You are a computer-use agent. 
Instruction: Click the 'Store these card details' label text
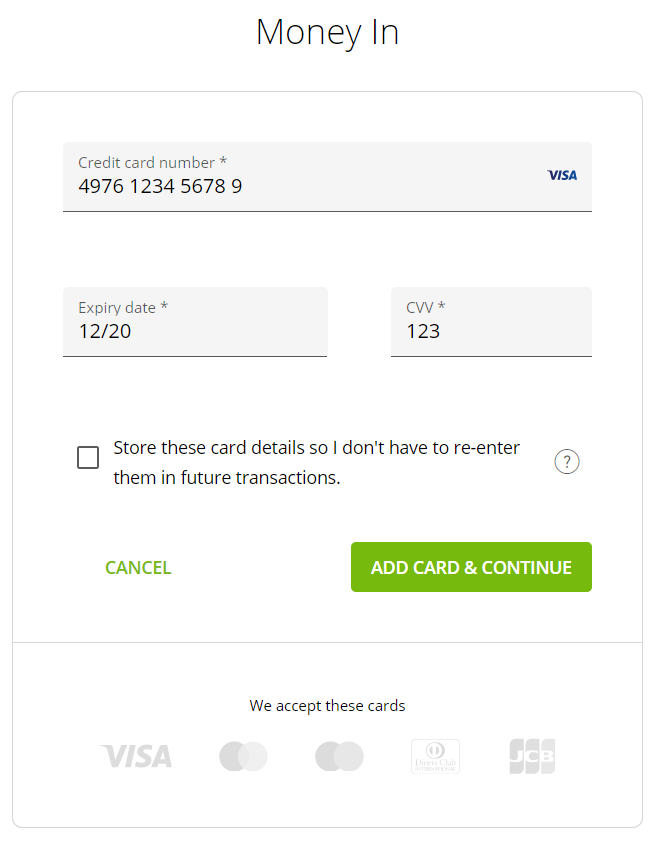[x=316, y=462]
